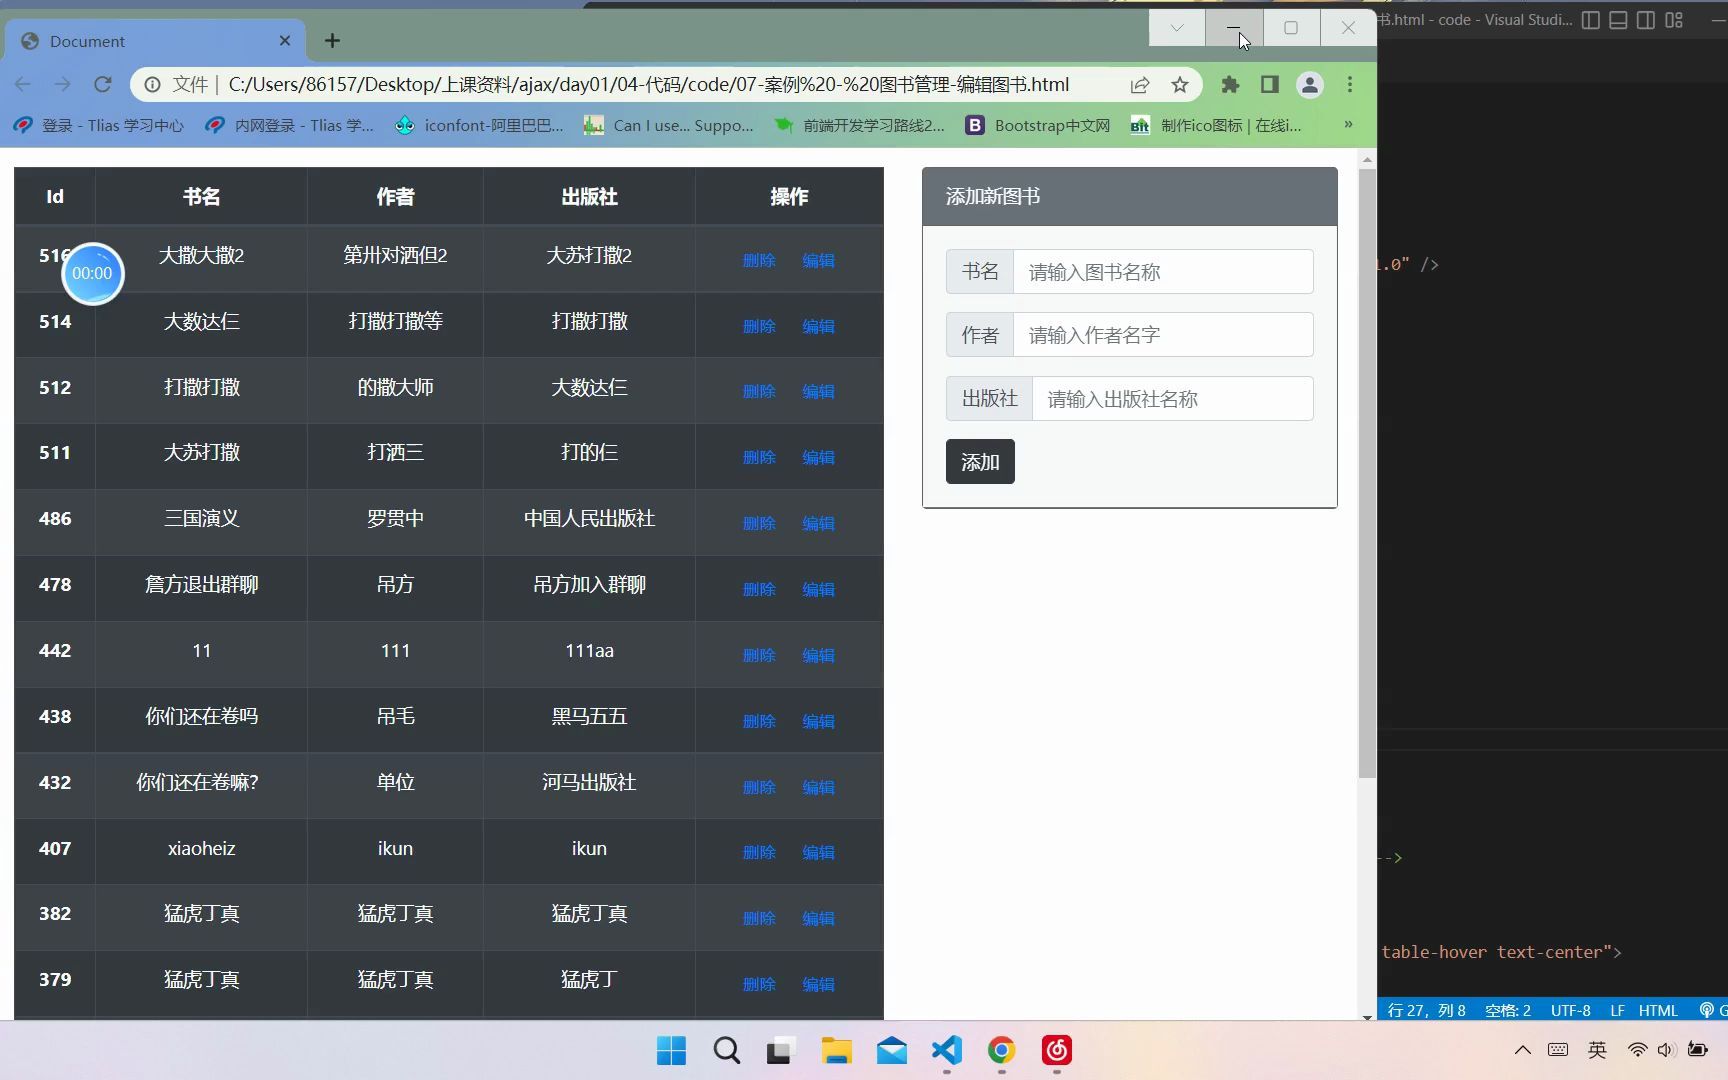The height and width of the screenshot is (1080, 1728).
Task: Click 删除 for book 379
Action: [759, 984]
